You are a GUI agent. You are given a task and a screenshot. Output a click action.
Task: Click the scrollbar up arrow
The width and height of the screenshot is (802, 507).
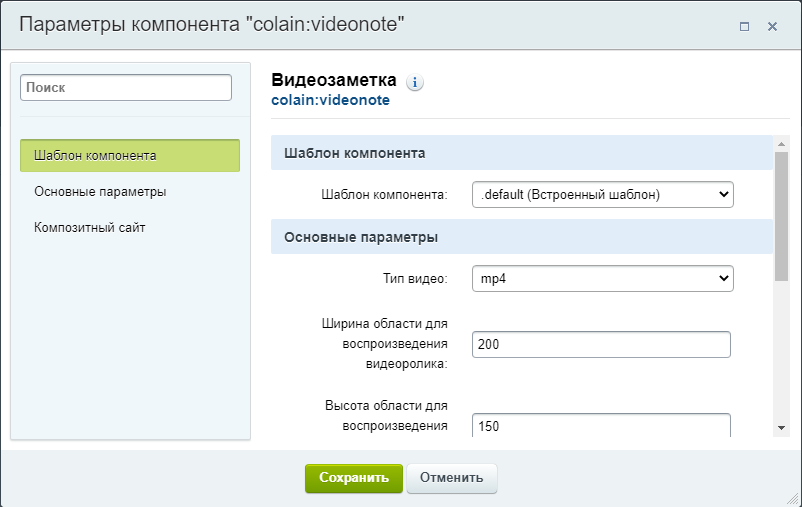click(781, 144)
